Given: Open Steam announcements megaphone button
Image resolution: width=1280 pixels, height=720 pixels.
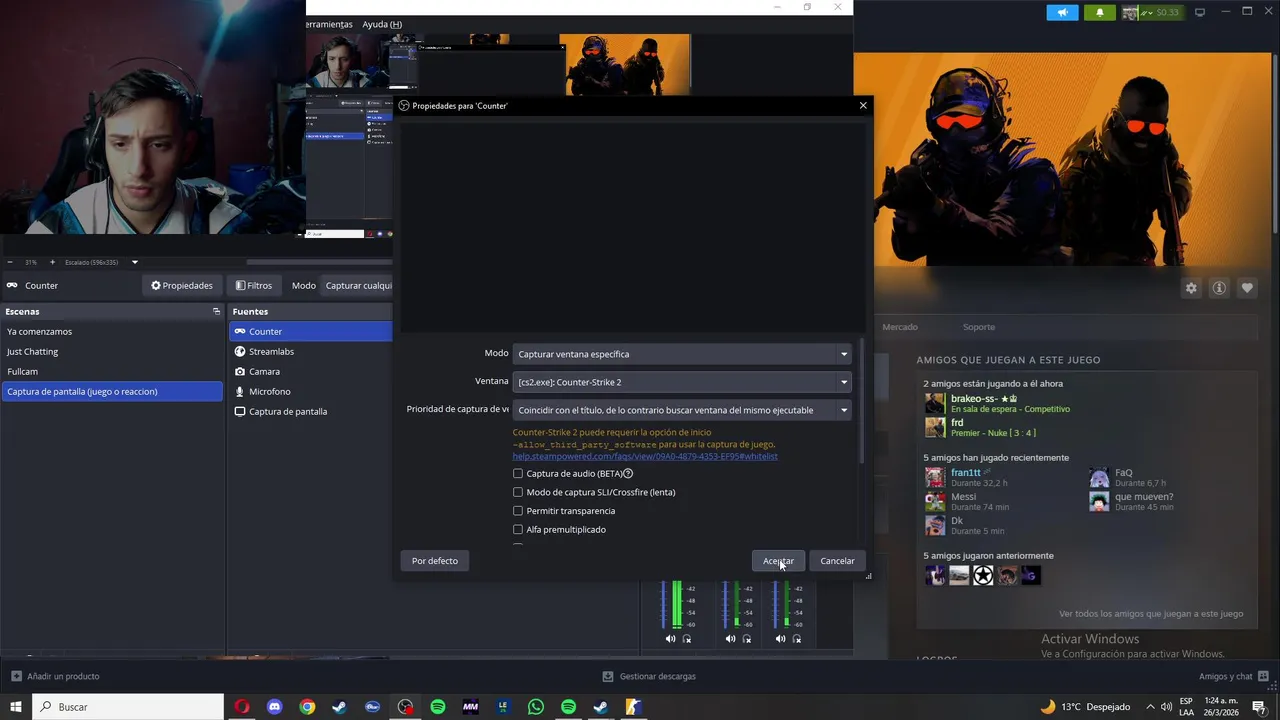Looking at the screenshot, I should [x=1062, y=12].
